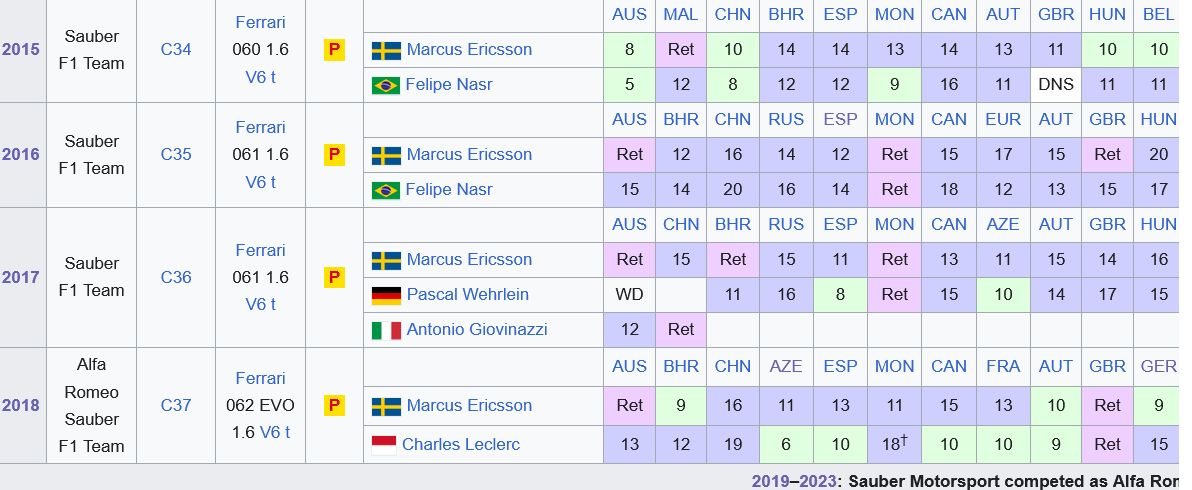
Task: Click the EUR race header in 2016
Action: (x=1003, y=119)
